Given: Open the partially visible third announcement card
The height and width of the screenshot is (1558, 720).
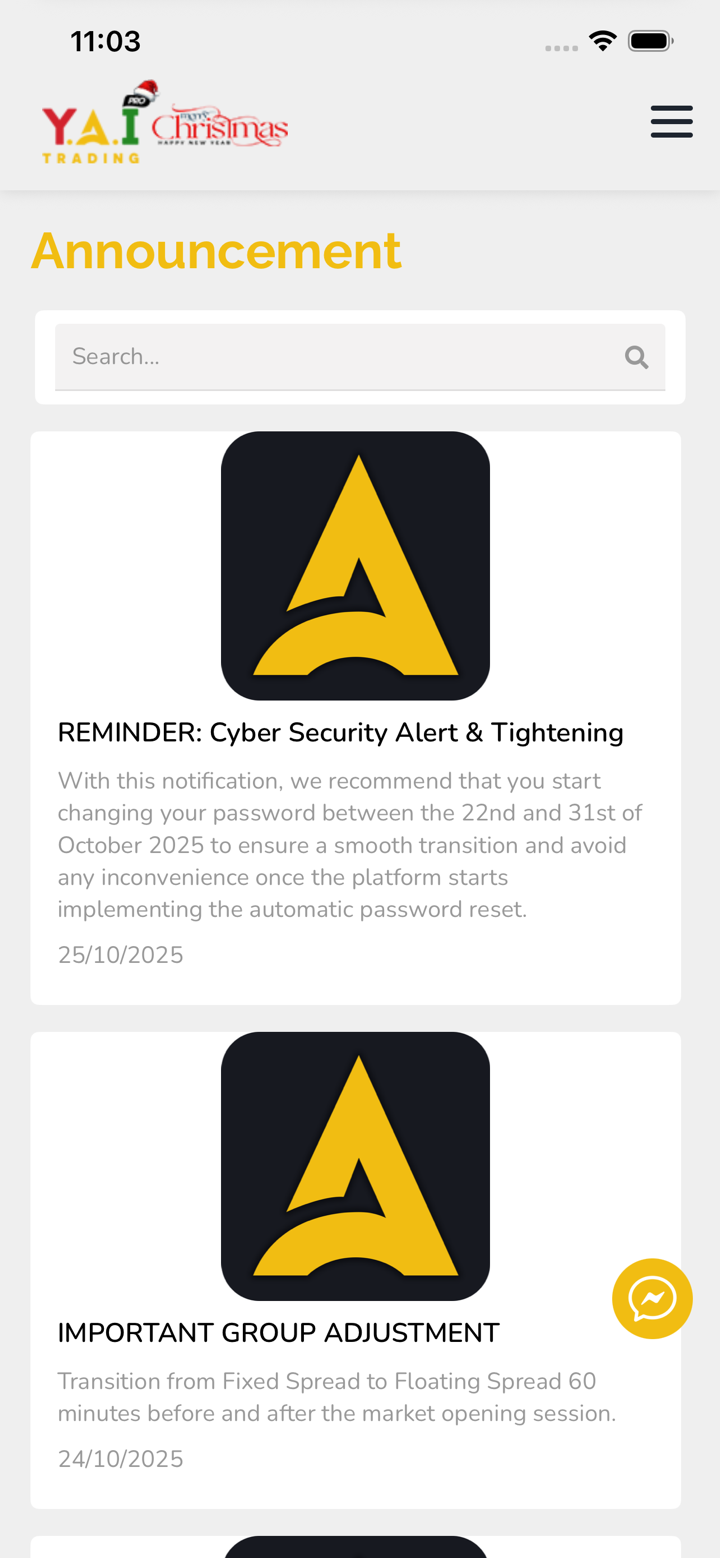Looking at the screenshot, I should [355, 1546].
